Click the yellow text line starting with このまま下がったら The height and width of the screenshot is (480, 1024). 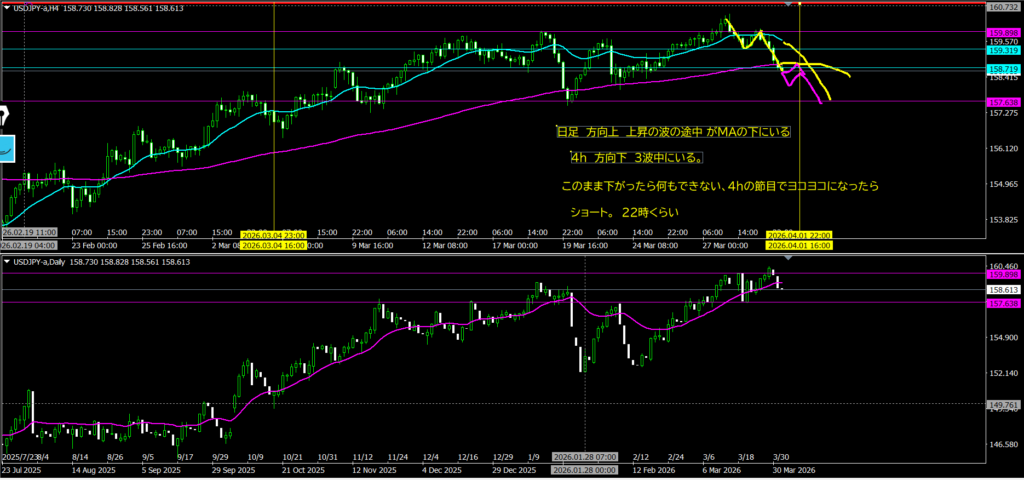(x=705, y=186)
